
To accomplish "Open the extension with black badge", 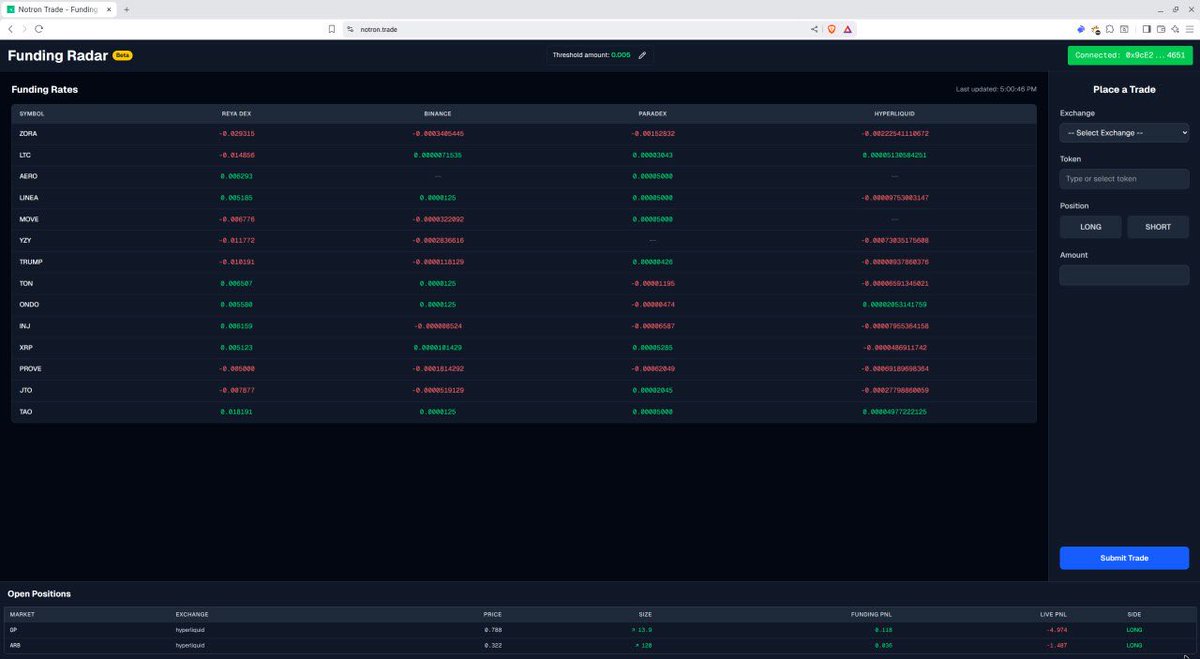I will [x=1095, y=29].
